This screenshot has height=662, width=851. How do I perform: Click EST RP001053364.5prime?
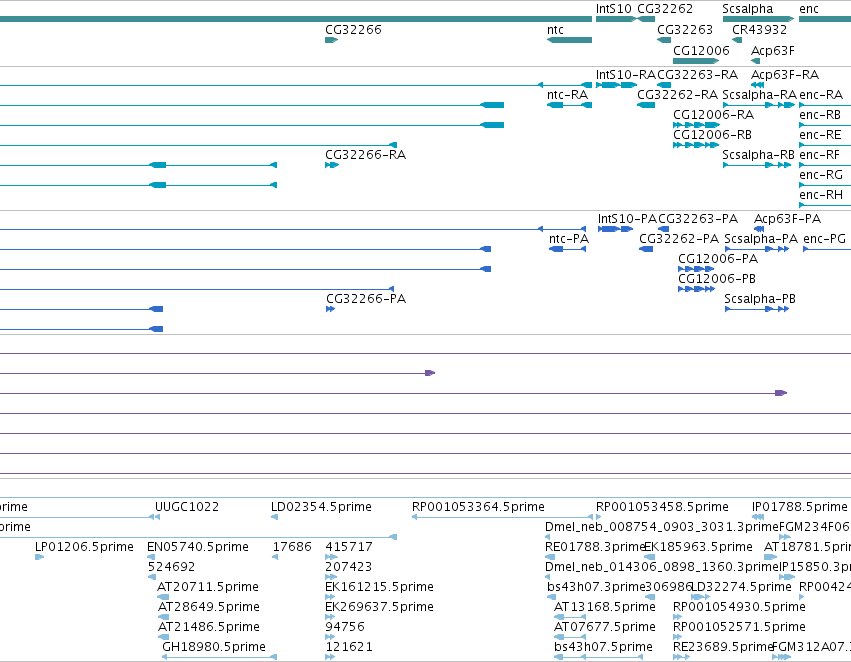(478, 507)
